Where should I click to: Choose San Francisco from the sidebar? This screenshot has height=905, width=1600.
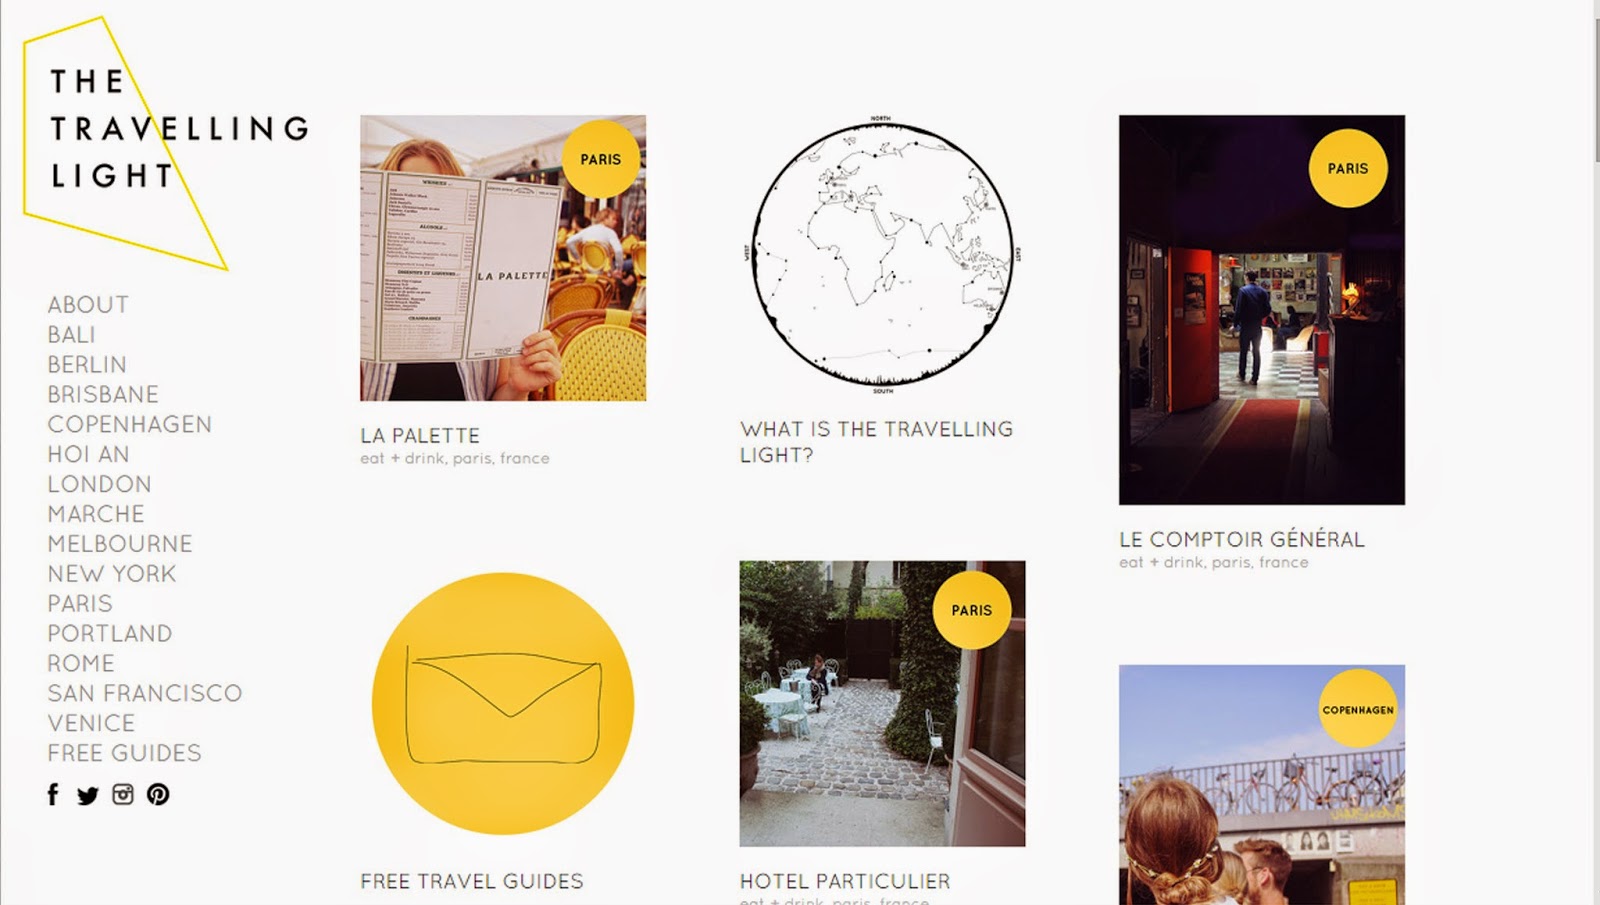(x=145, y=693)
